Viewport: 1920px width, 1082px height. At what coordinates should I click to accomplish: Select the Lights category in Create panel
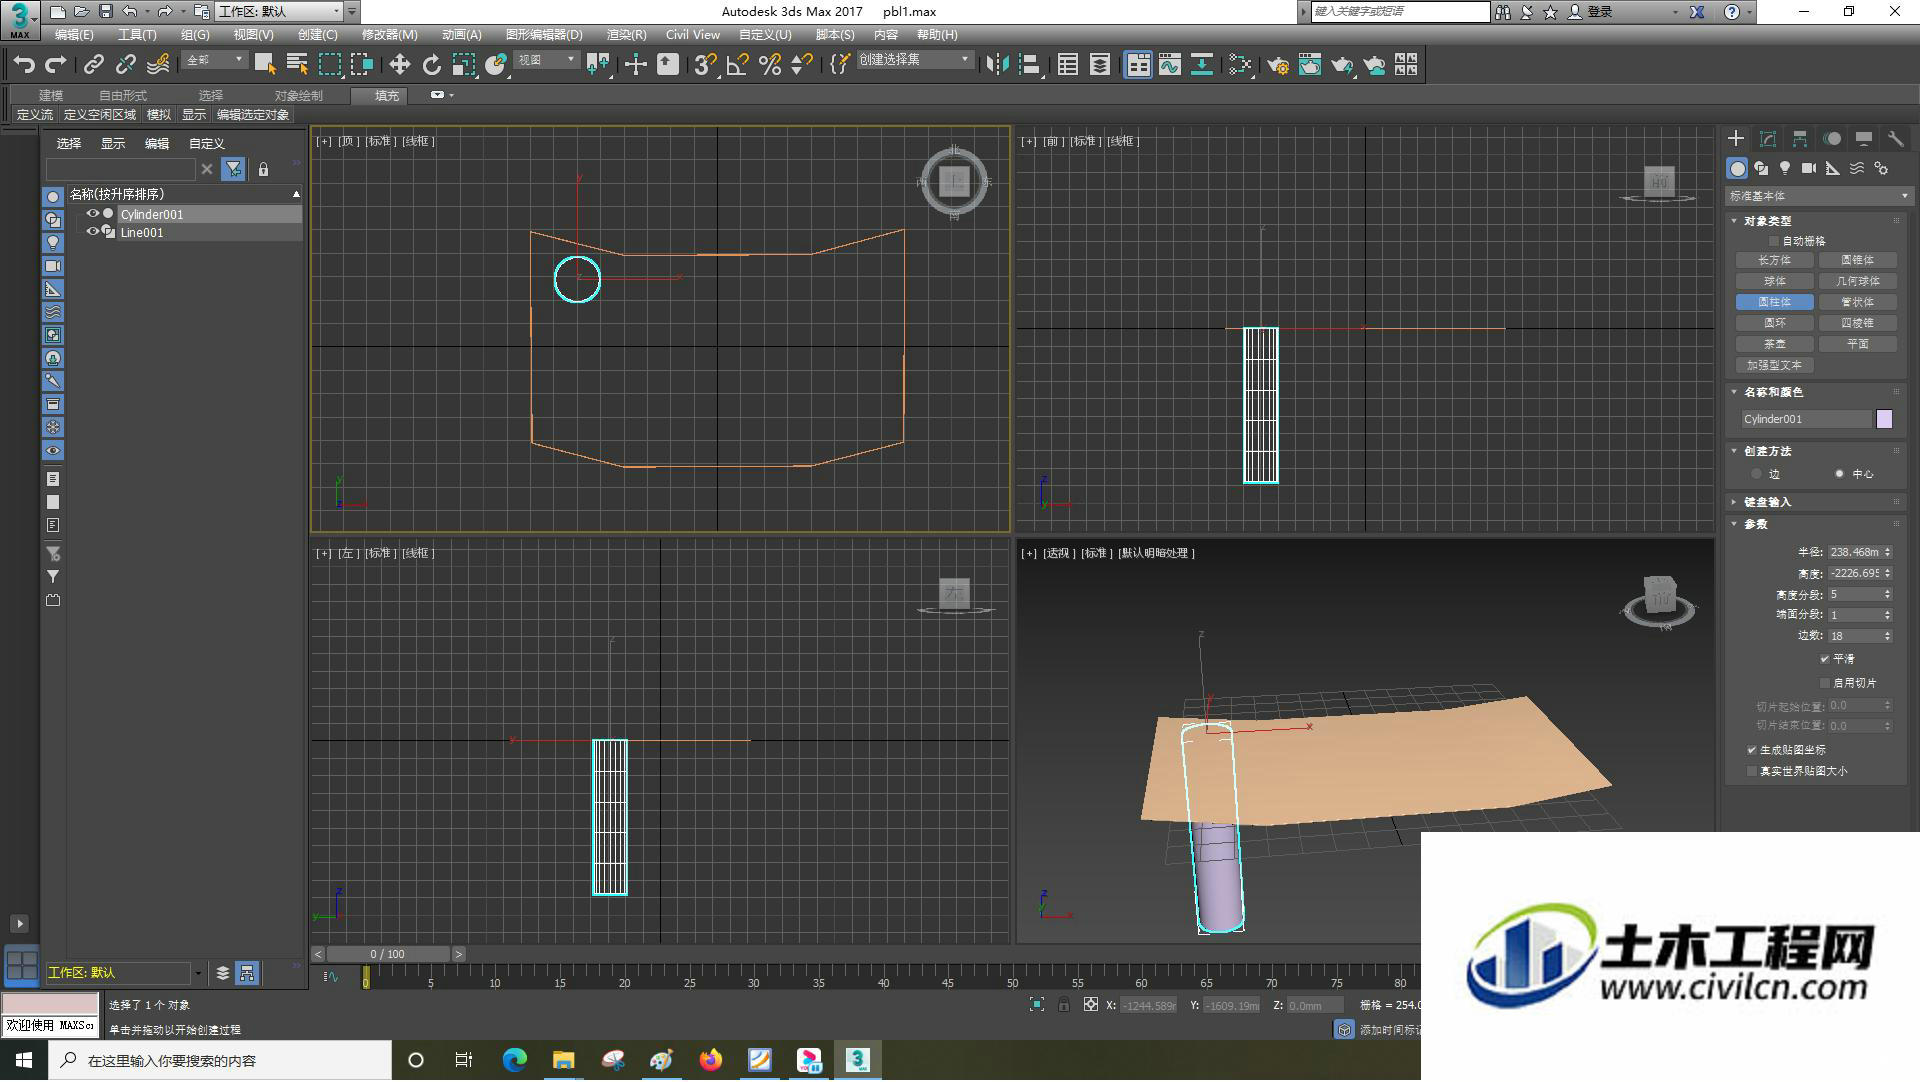[x=1785, y=168]
